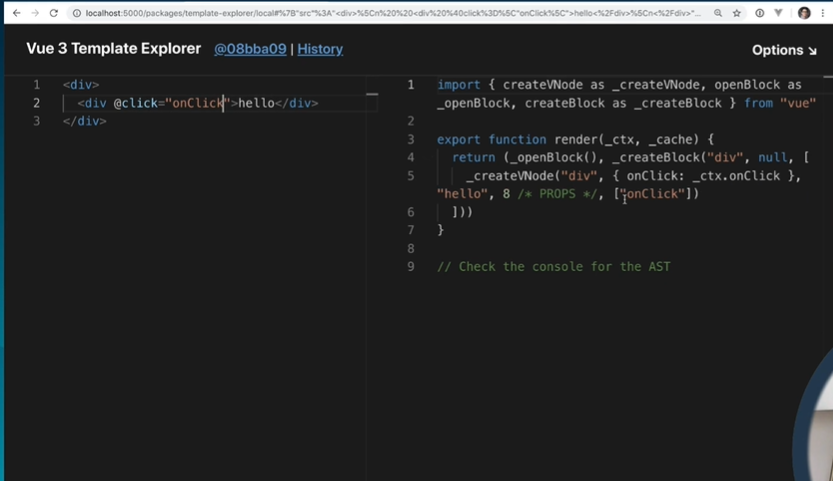Select line number 2 in the template editor

pyautogui.click(x=36, y=103)
